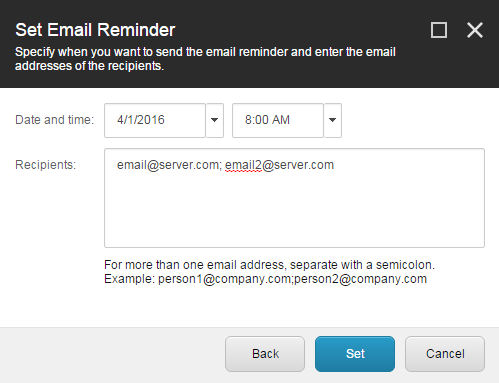Click the underlined email2 word in recipients
Image resolution: width=499 pixels, height=383 pixels.
pyautogui.click(x=243, y=165)
